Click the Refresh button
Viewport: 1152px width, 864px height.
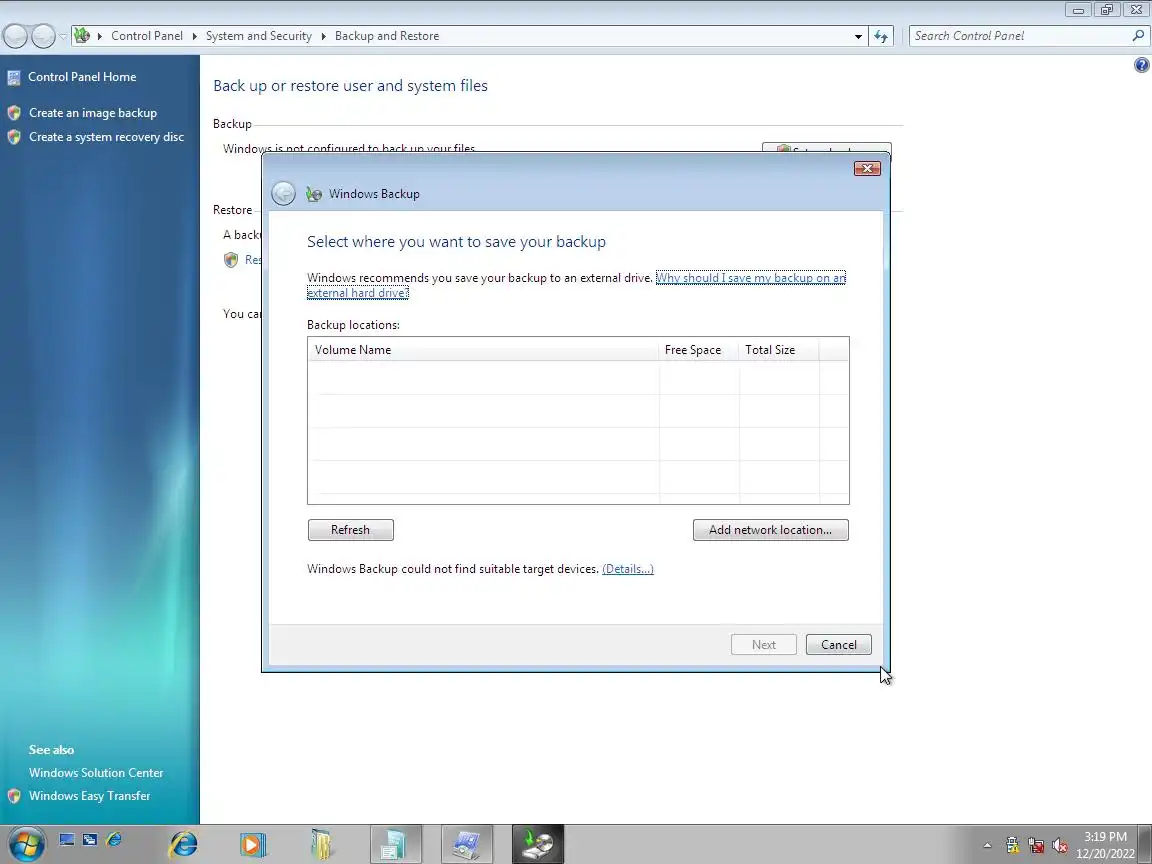(x=350, y=530)
